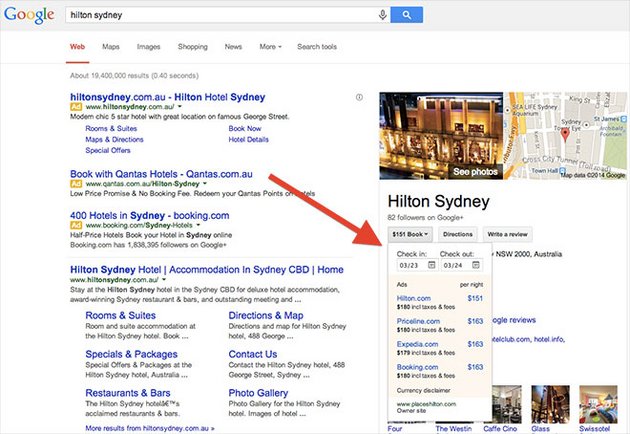This screenshot has width=630, height=434.
Task: Switch to the Maps tab
Action: coord(111,47)
